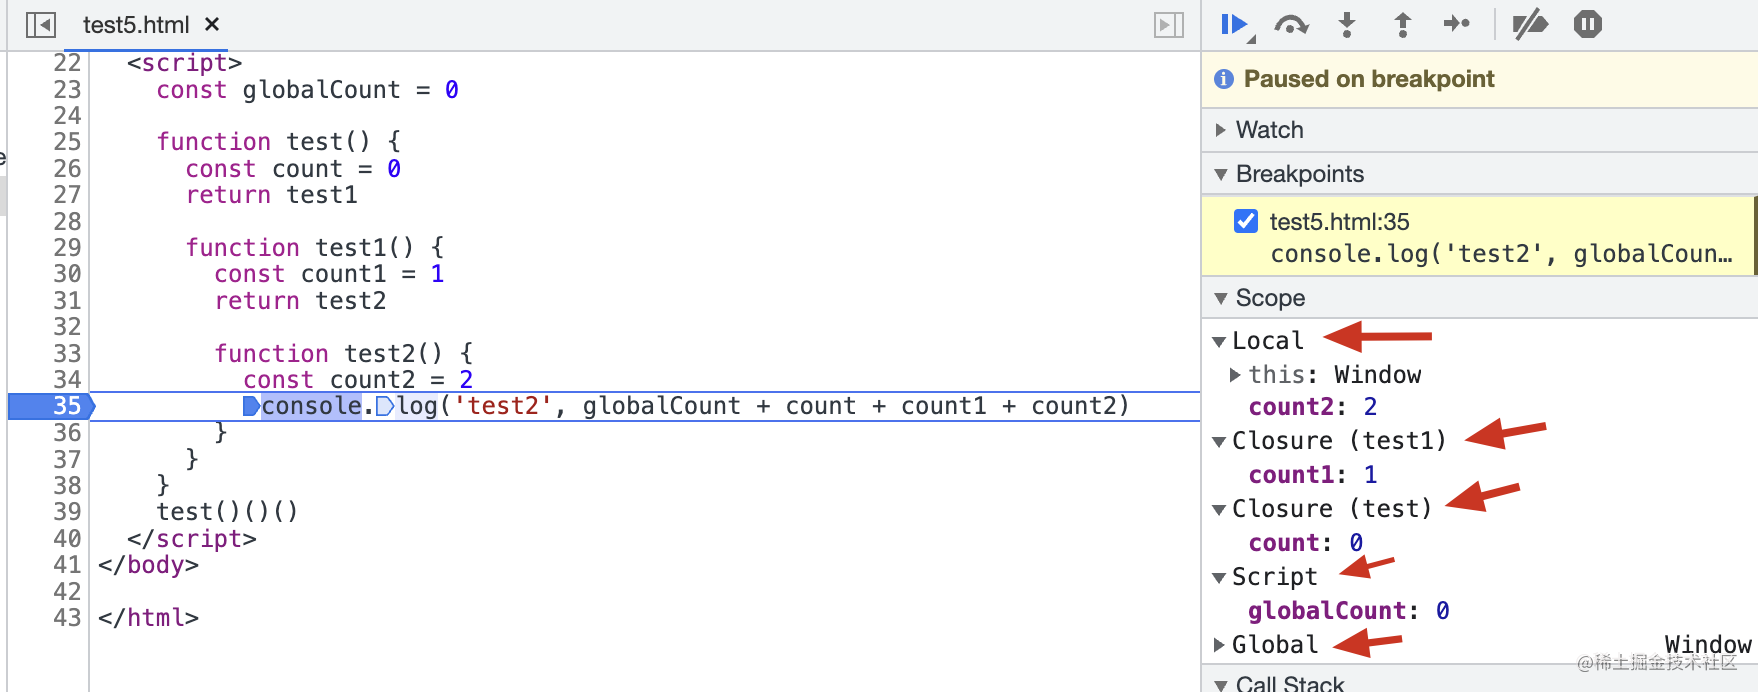Resume script execution
1758x692 pixels.
point(1236,25)
